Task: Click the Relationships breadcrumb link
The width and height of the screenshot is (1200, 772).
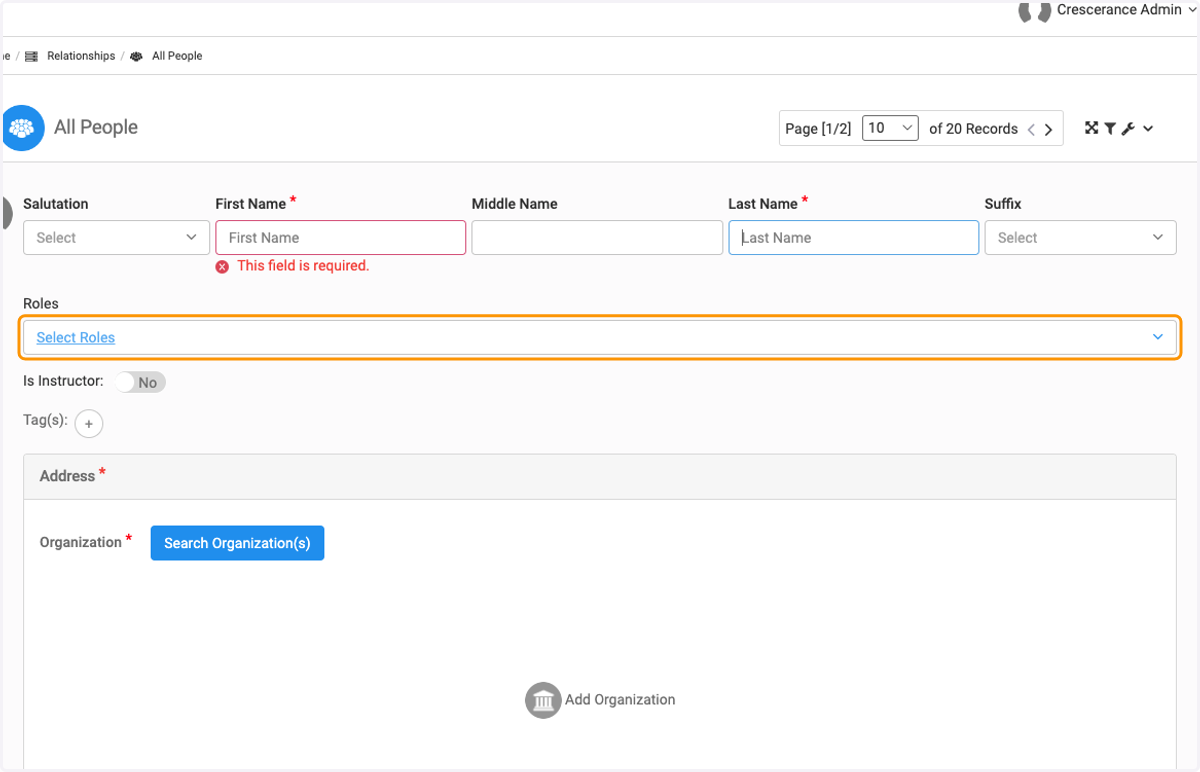Action: click(x=81, y=56)
